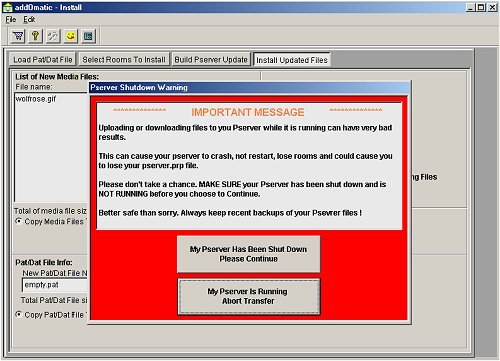Click the empty.pat file name field

(55, 285)
